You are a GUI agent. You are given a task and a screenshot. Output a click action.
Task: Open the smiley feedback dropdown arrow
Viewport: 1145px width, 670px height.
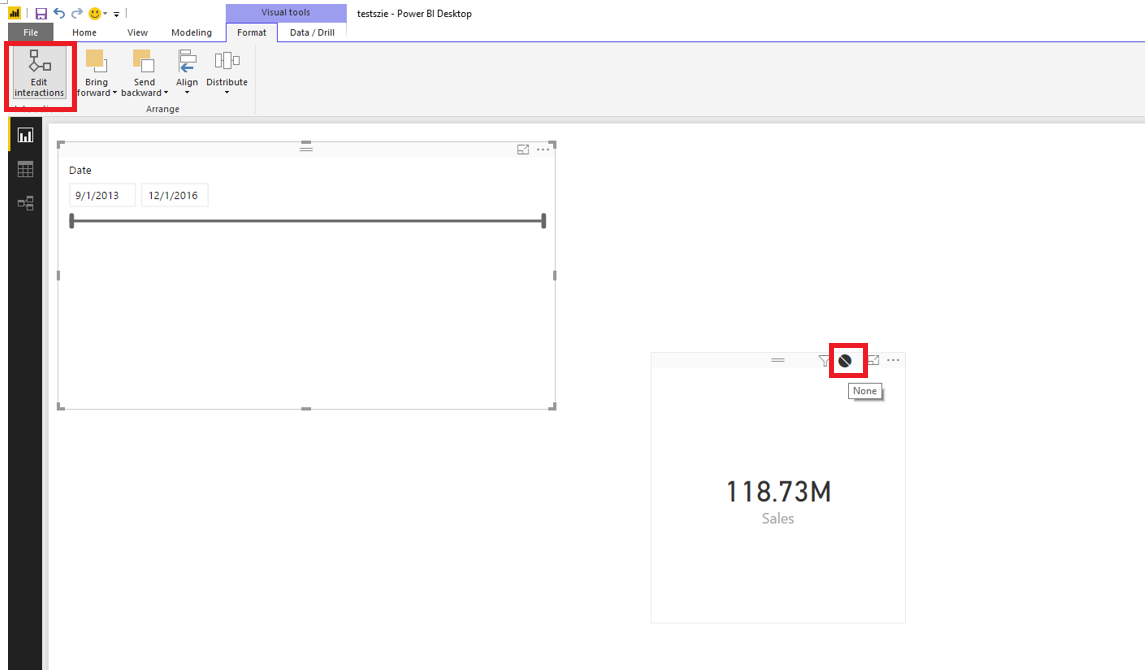coord(105,13)
